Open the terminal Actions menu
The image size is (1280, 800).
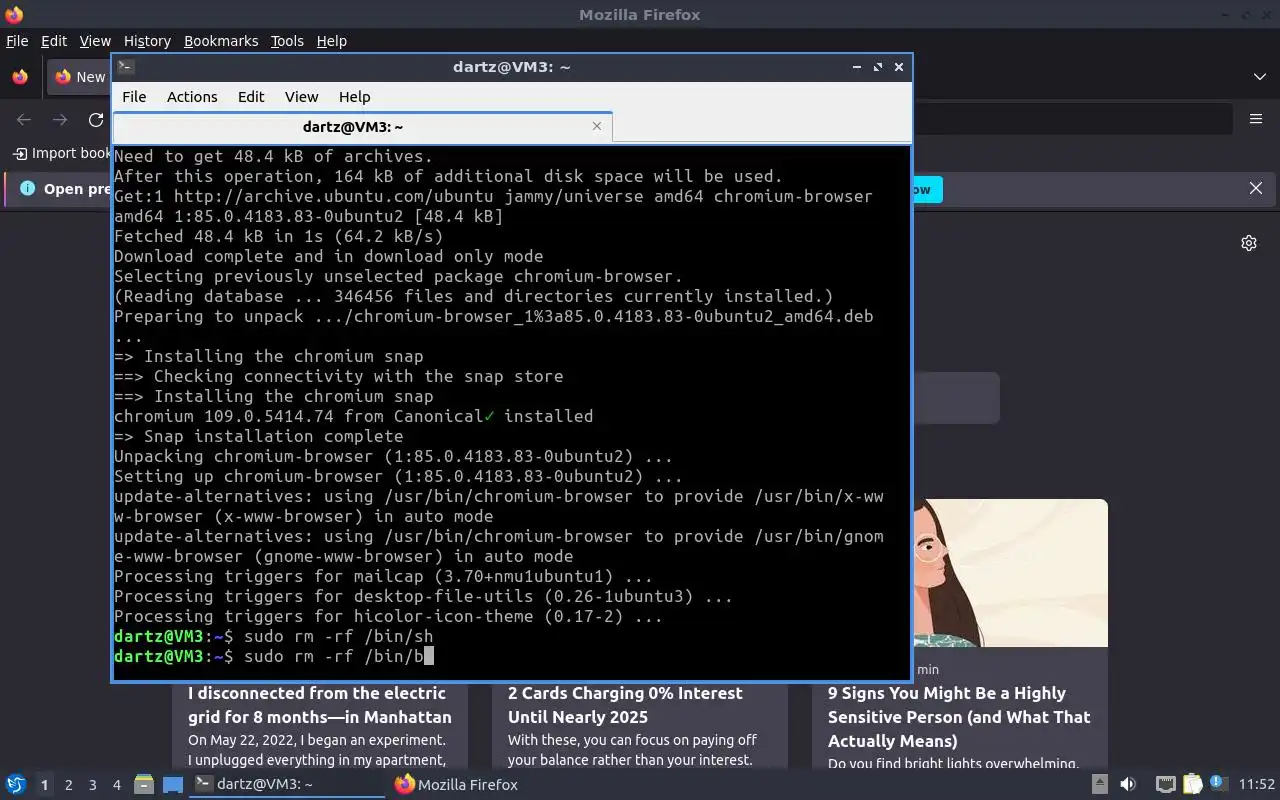(192, 97)
